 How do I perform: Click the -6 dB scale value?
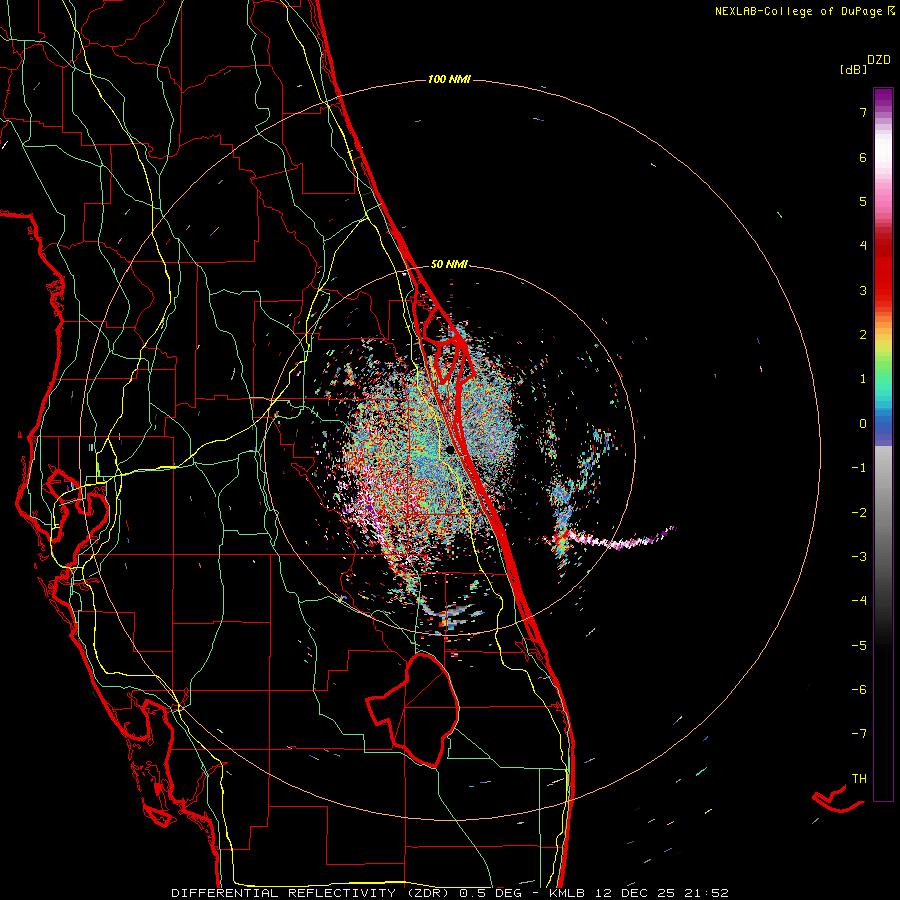coord(859,690)
